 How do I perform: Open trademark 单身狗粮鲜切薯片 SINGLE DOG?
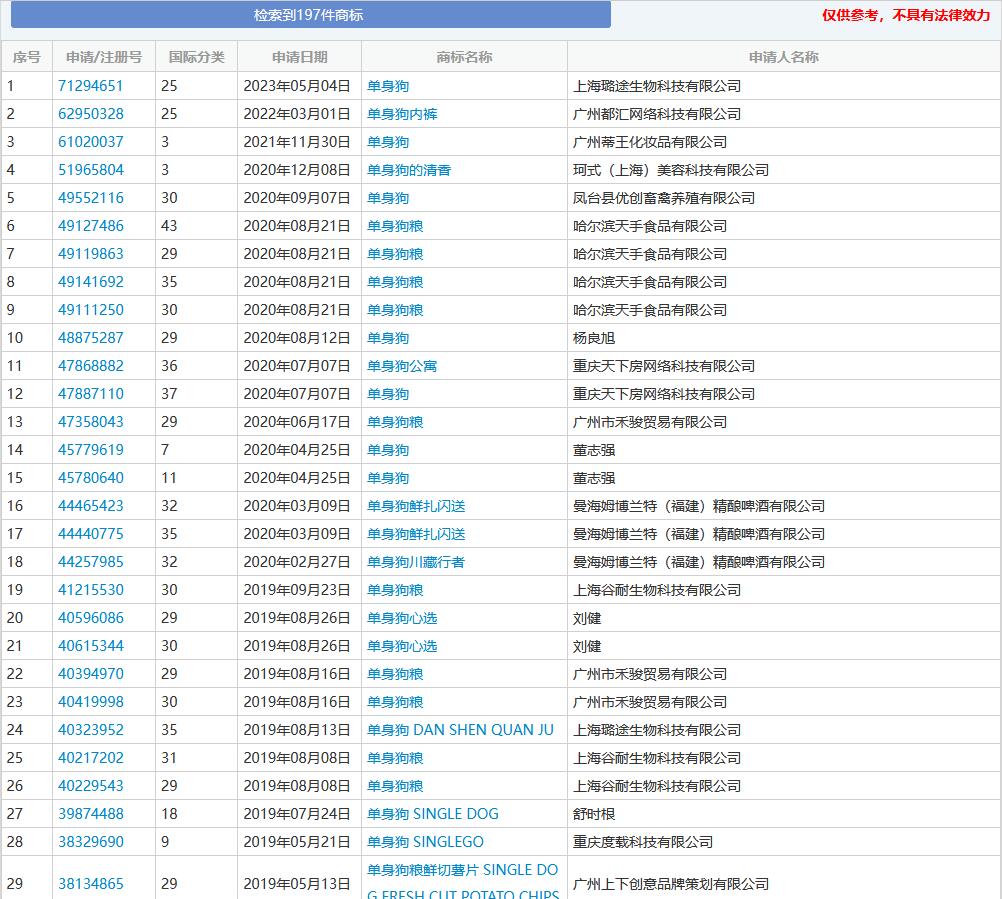pos(463,882)
